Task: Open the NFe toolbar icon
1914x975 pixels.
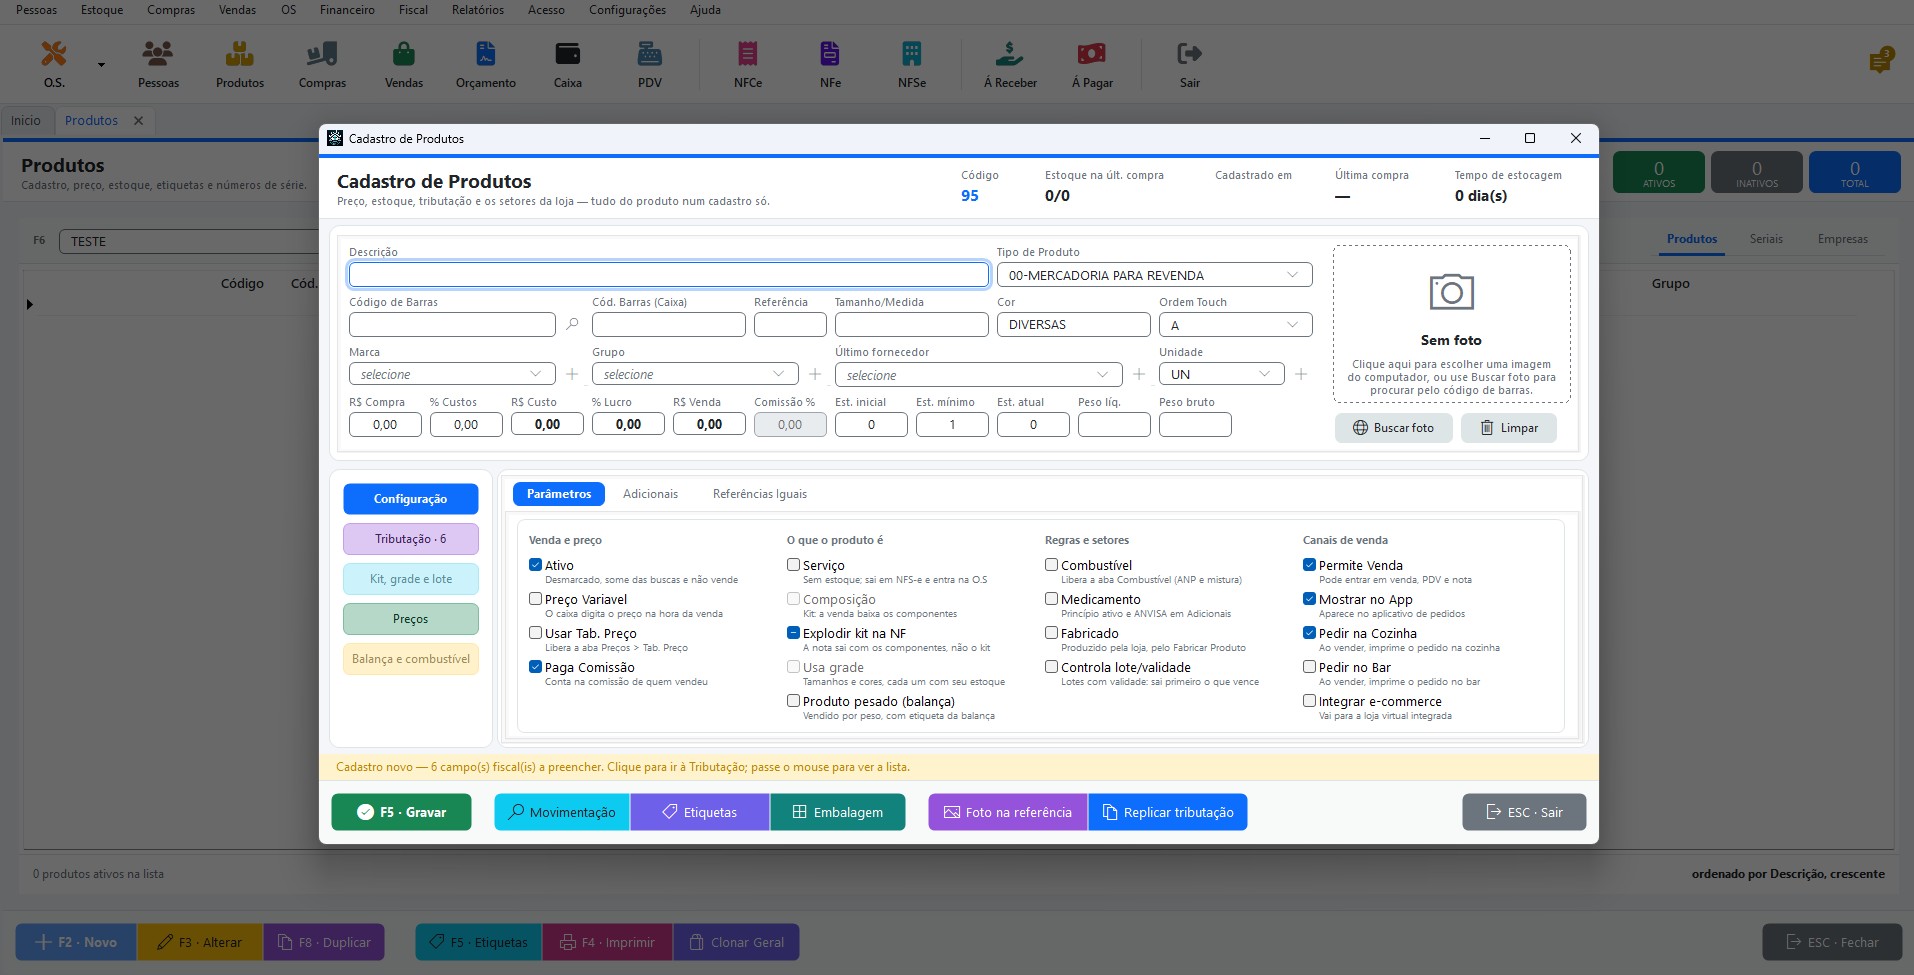Action: point(830,64)
